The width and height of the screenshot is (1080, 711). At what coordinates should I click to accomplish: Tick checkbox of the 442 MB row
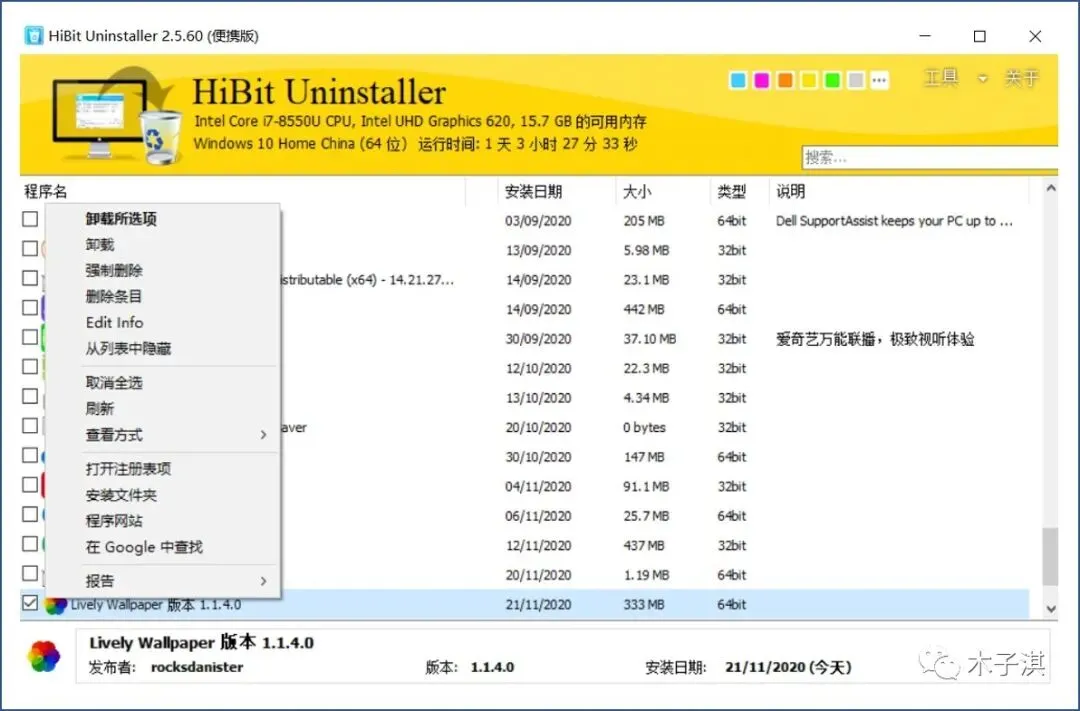[x=30, y=308]
